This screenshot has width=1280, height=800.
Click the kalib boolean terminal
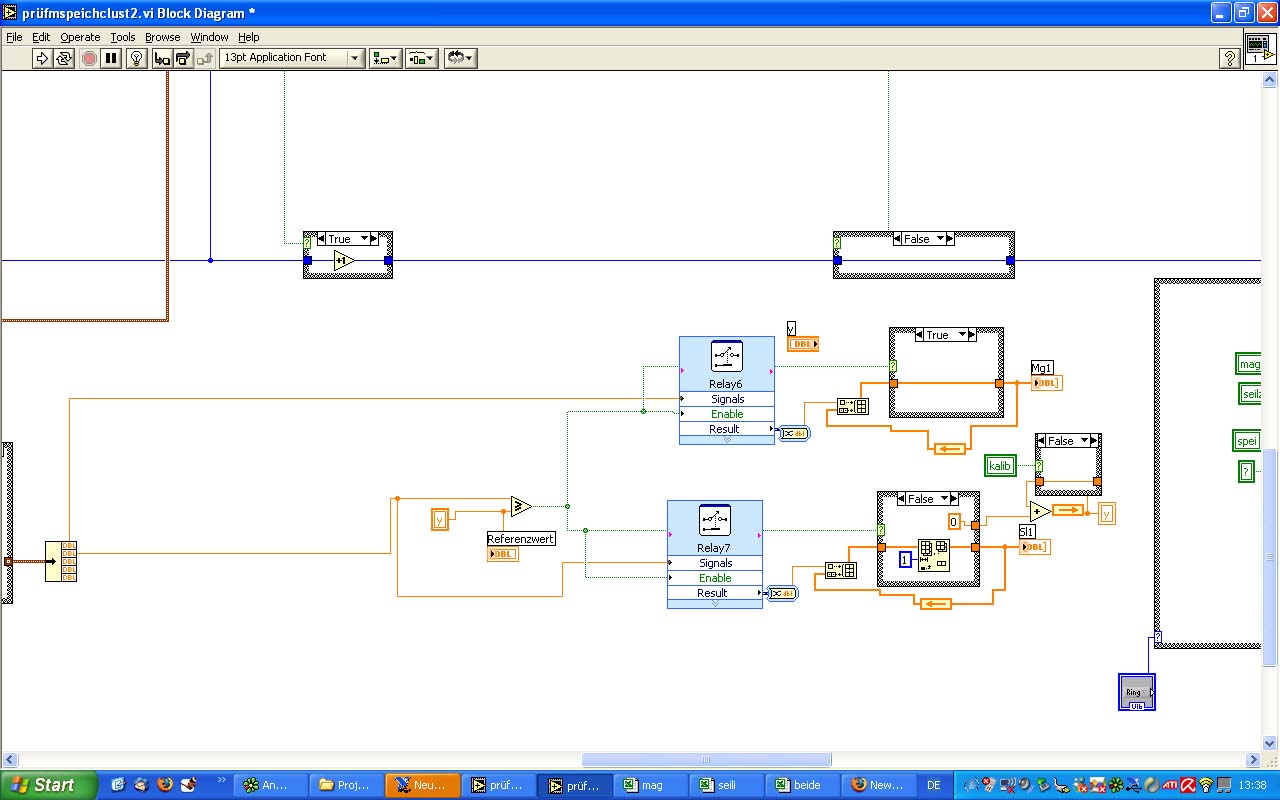tap(1000, 465)
